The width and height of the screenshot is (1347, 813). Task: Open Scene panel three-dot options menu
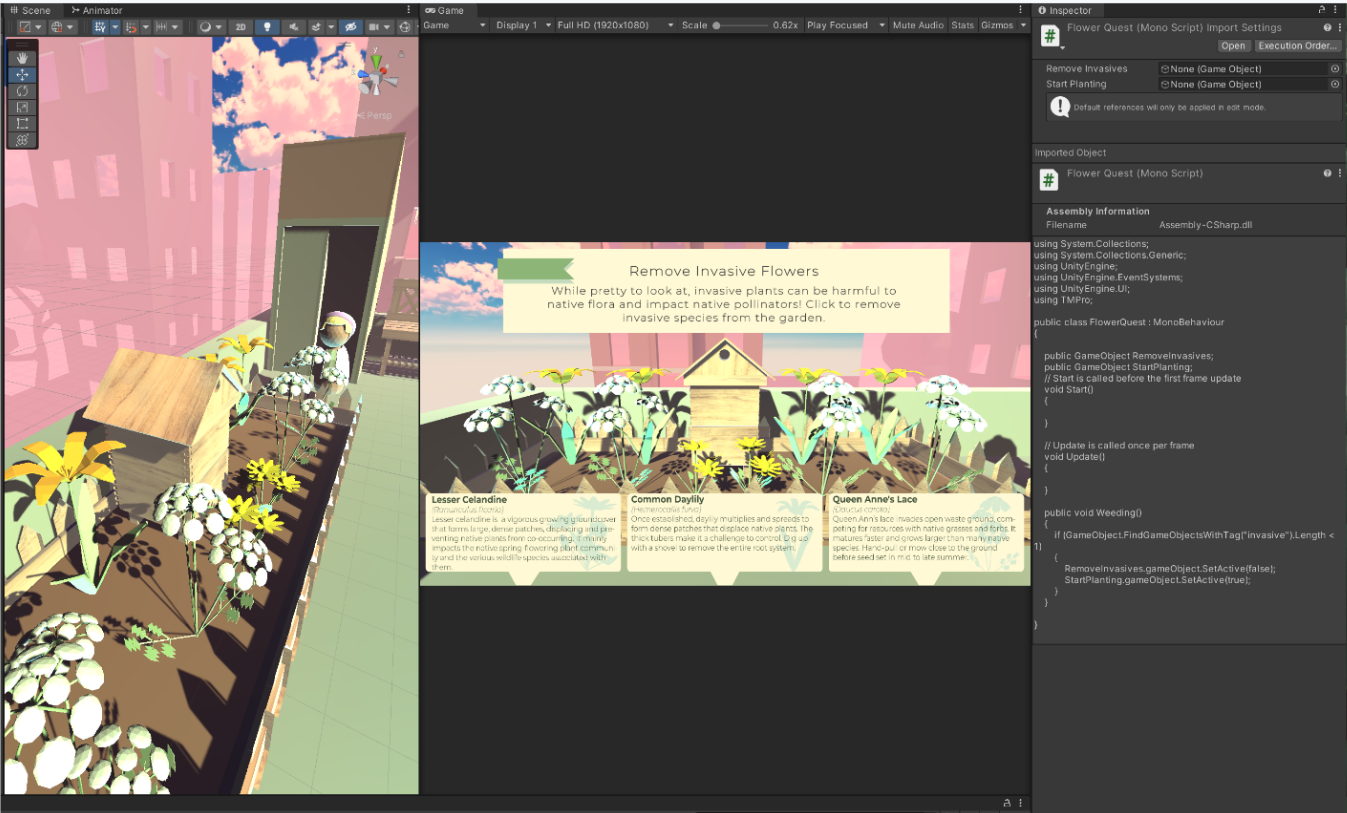408,10
